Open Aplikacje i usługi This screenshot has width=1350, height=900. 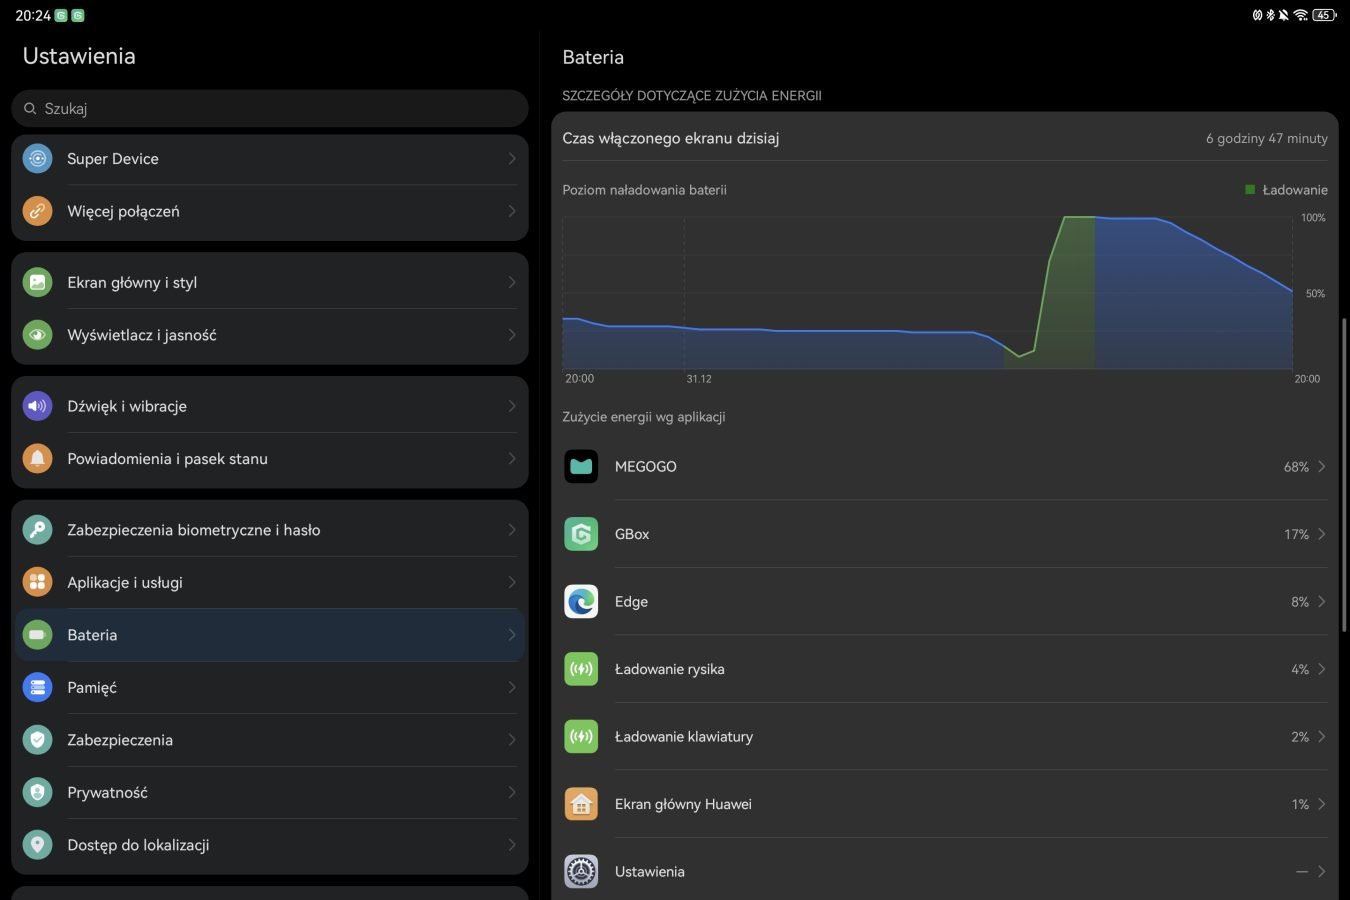click(x=270, y=582)
